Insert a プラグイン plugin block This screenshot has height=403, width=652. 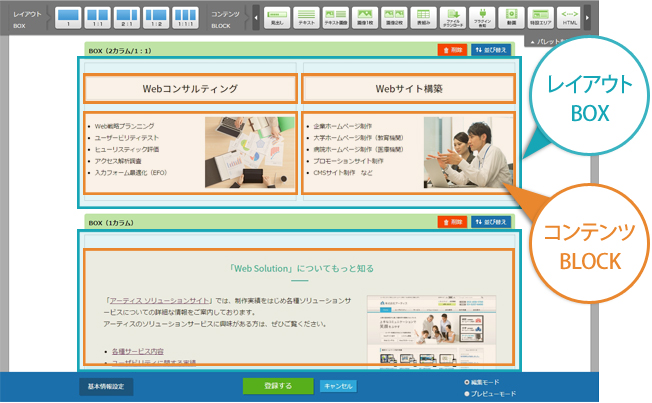[482, 18]
